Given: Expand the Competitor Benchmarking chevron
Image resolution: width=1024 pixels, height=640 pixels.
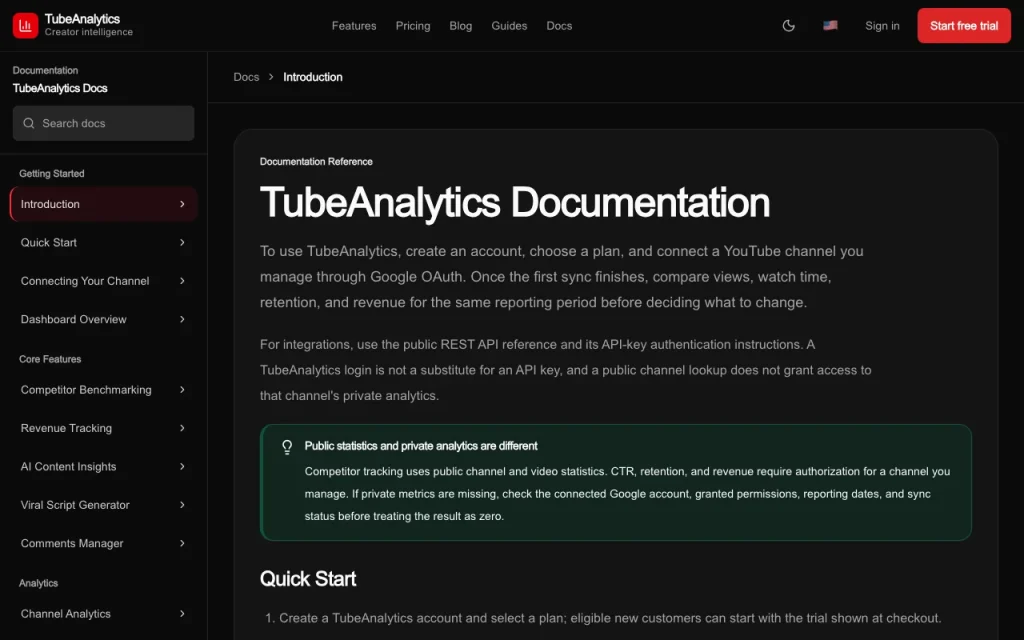Looking at the screenshot, I should tap(182, 390).
